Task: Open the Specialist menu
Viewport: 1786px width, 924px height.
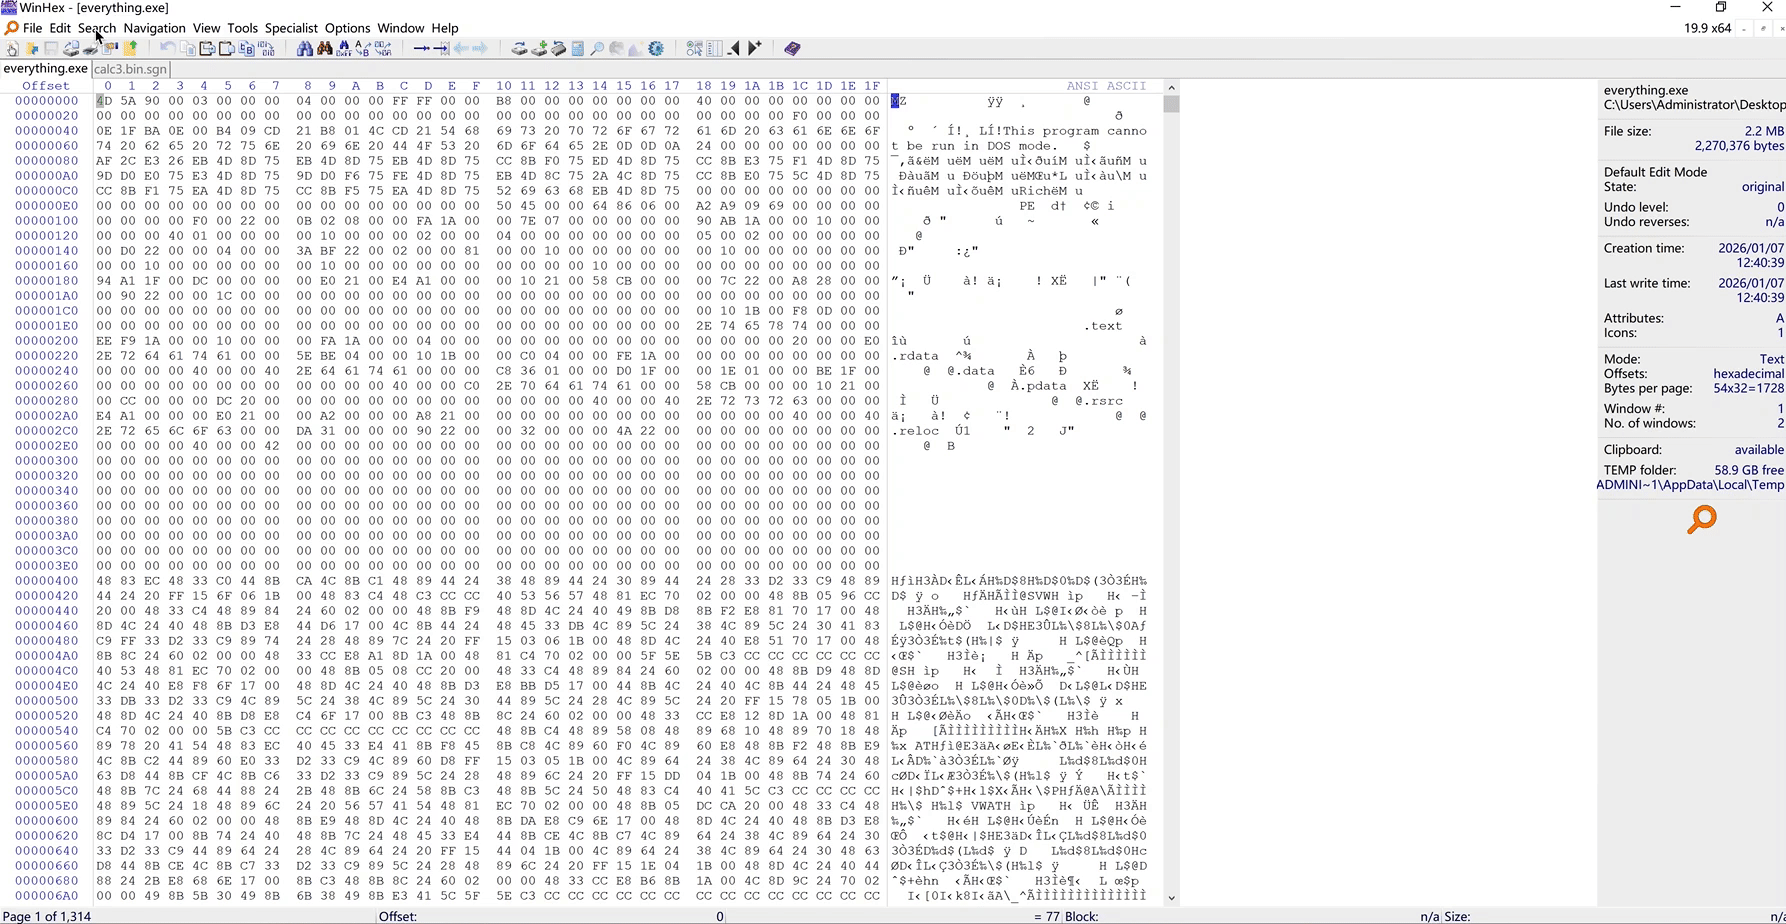Action: click(291, 28)
